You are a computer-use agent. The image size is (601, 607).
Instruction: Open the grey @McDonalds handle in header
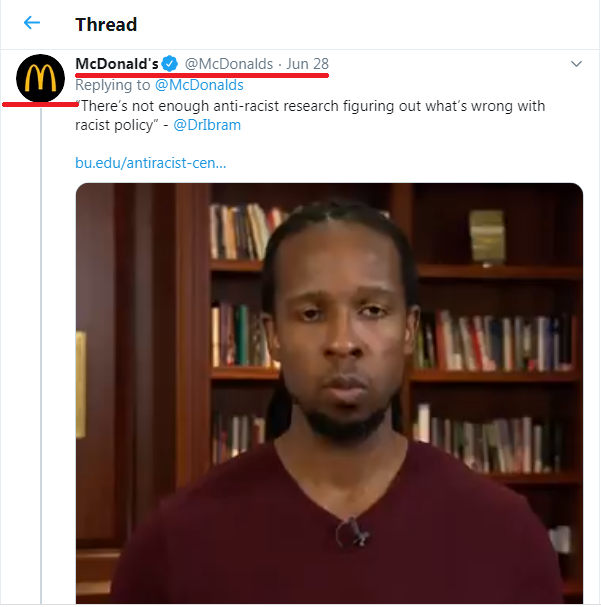click(x=229, y=63)
